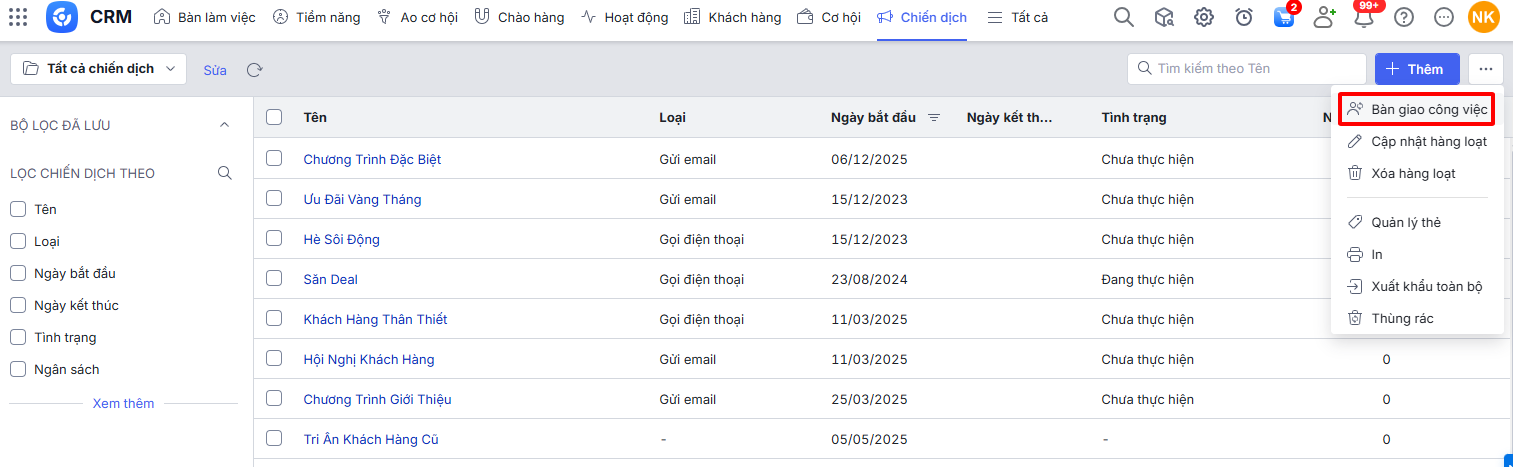This screenshot has width=1513, height=467.
Task: Click the refresh icon beside Sửa
Action: click(255, 70)
